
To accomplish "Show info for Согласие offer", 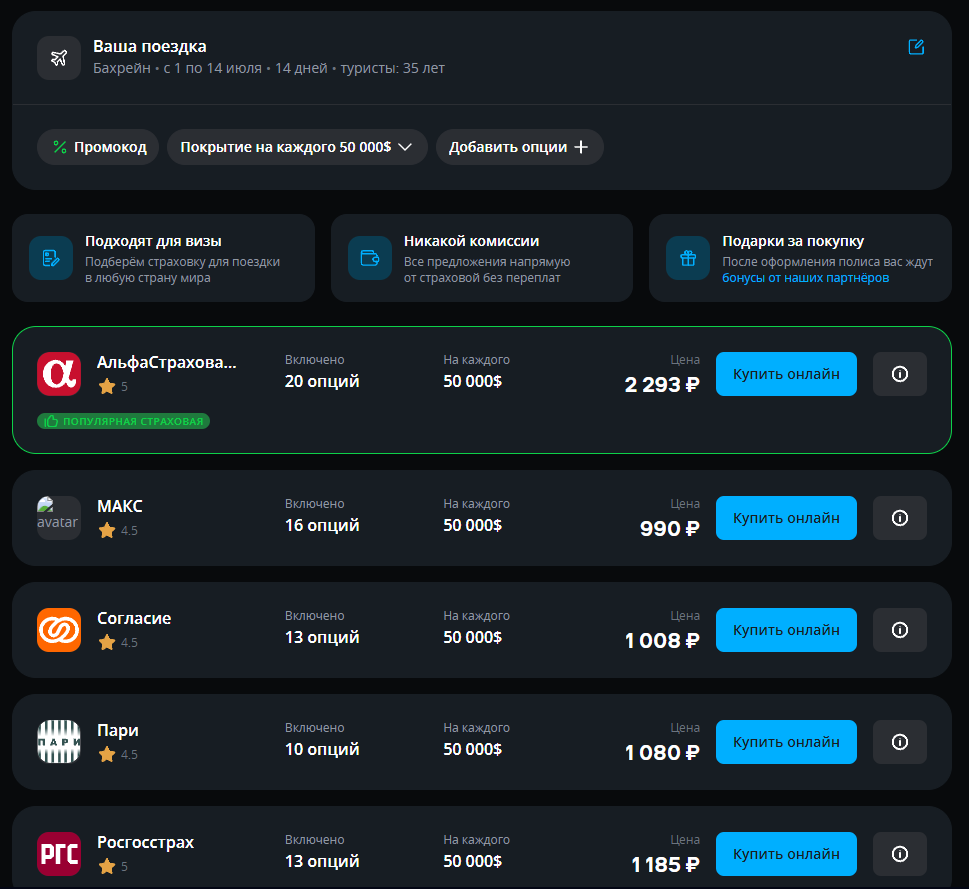I will click(900, 630).
